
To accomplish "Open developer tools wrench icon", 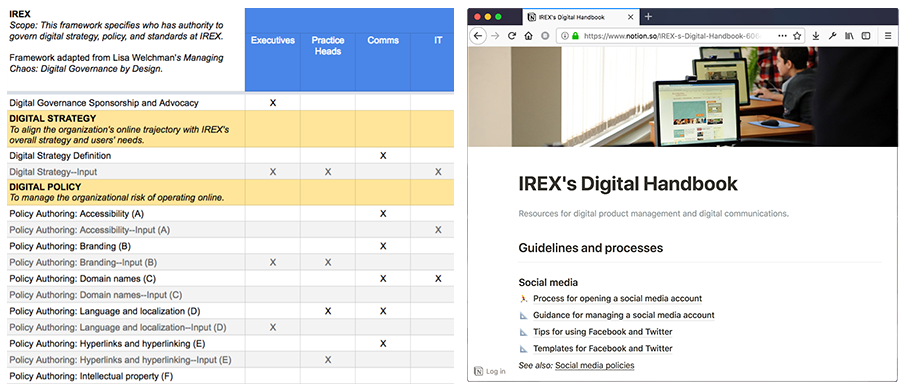I will [833, 36].
